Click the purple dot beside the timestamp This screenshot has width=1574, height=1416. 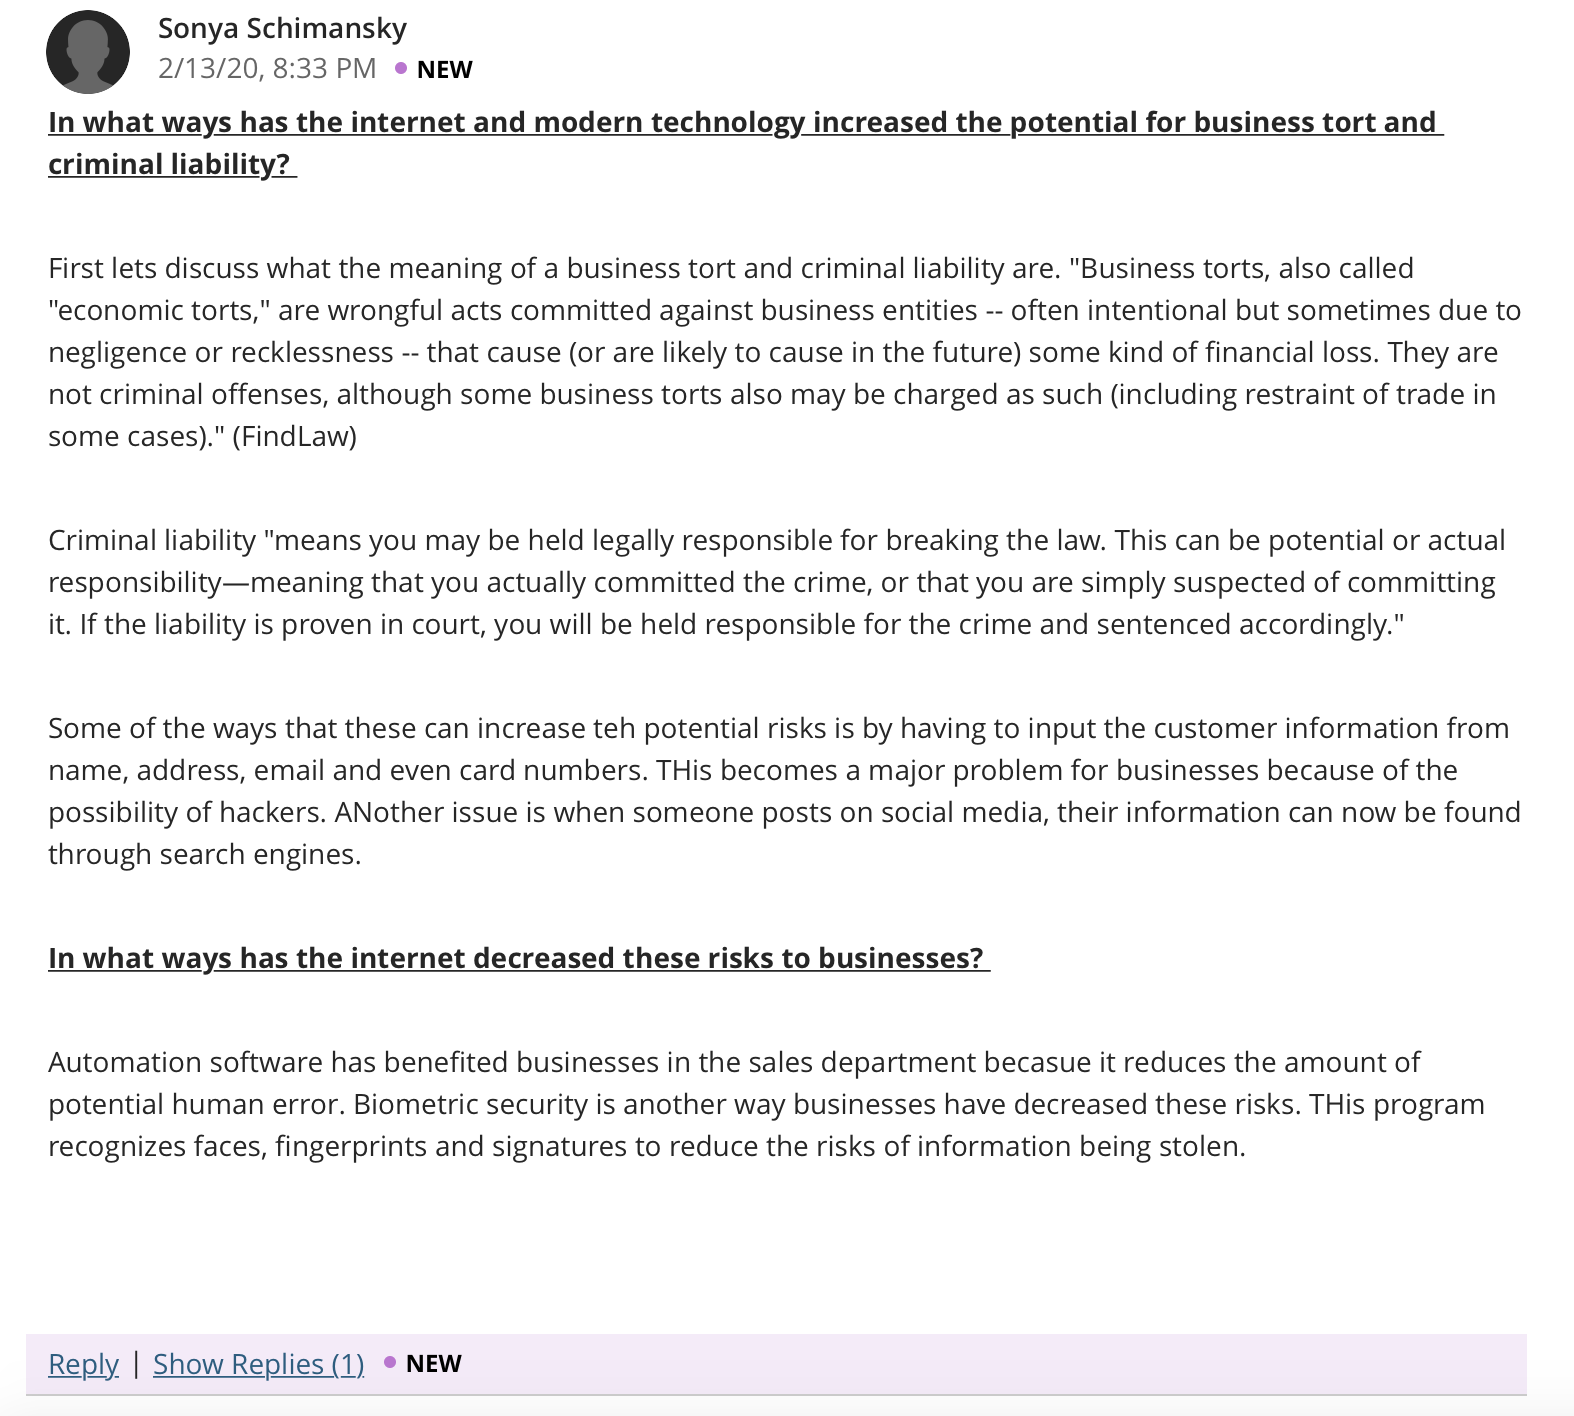pos(401,68)
